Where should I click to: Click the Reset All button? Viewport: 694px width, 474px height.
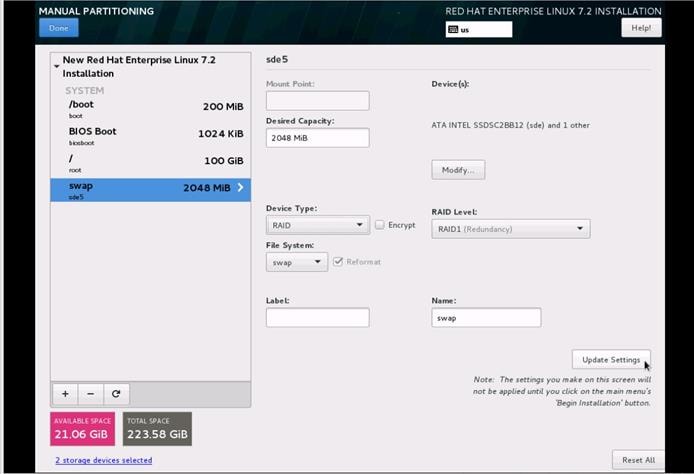coord(638,460)
